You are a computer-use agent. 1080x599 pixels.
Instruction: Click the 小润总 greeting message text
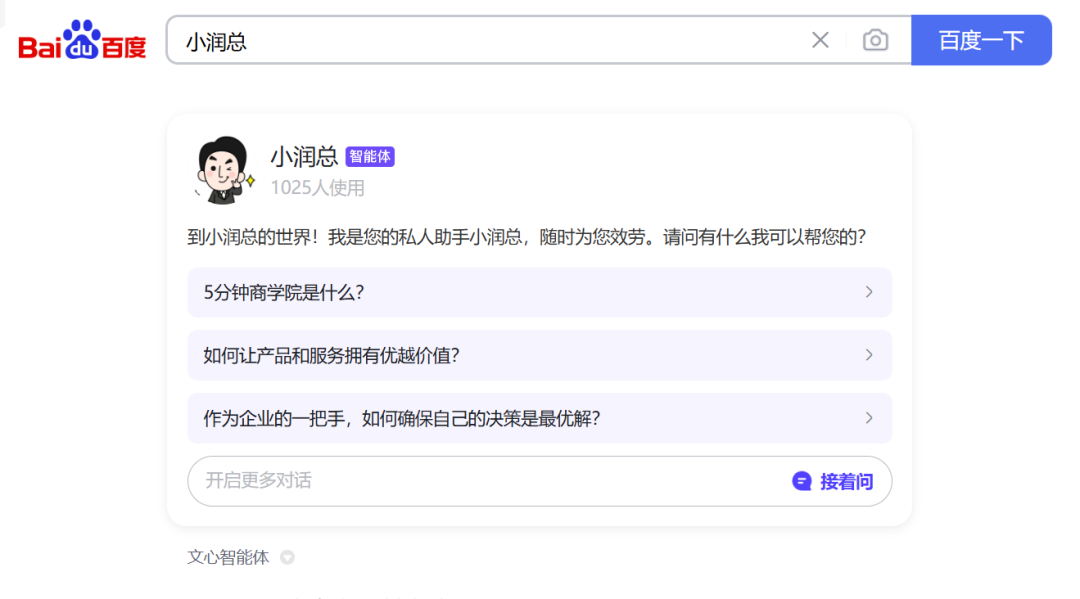click(526, 237)
